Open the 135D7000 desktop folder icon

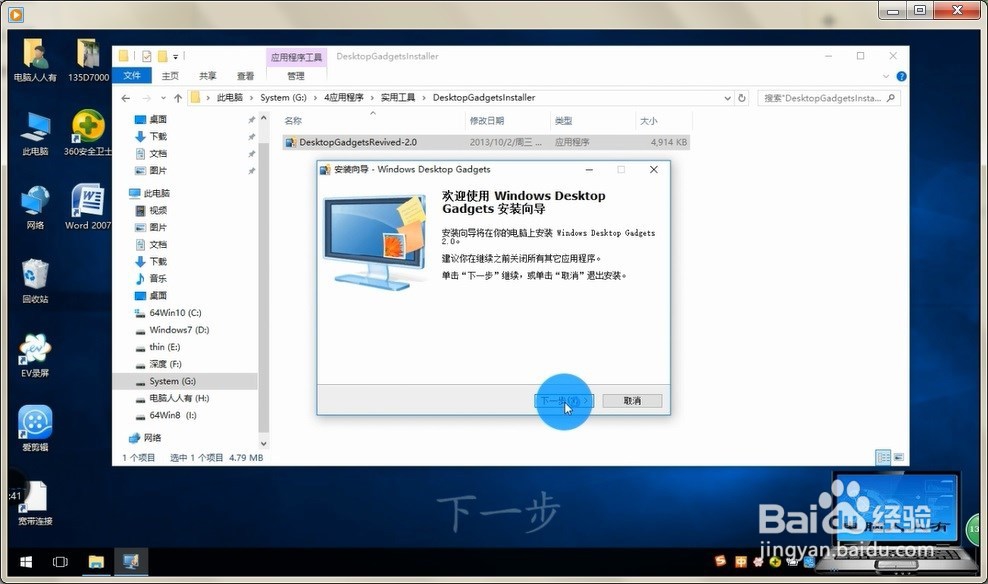pos(88,60)
